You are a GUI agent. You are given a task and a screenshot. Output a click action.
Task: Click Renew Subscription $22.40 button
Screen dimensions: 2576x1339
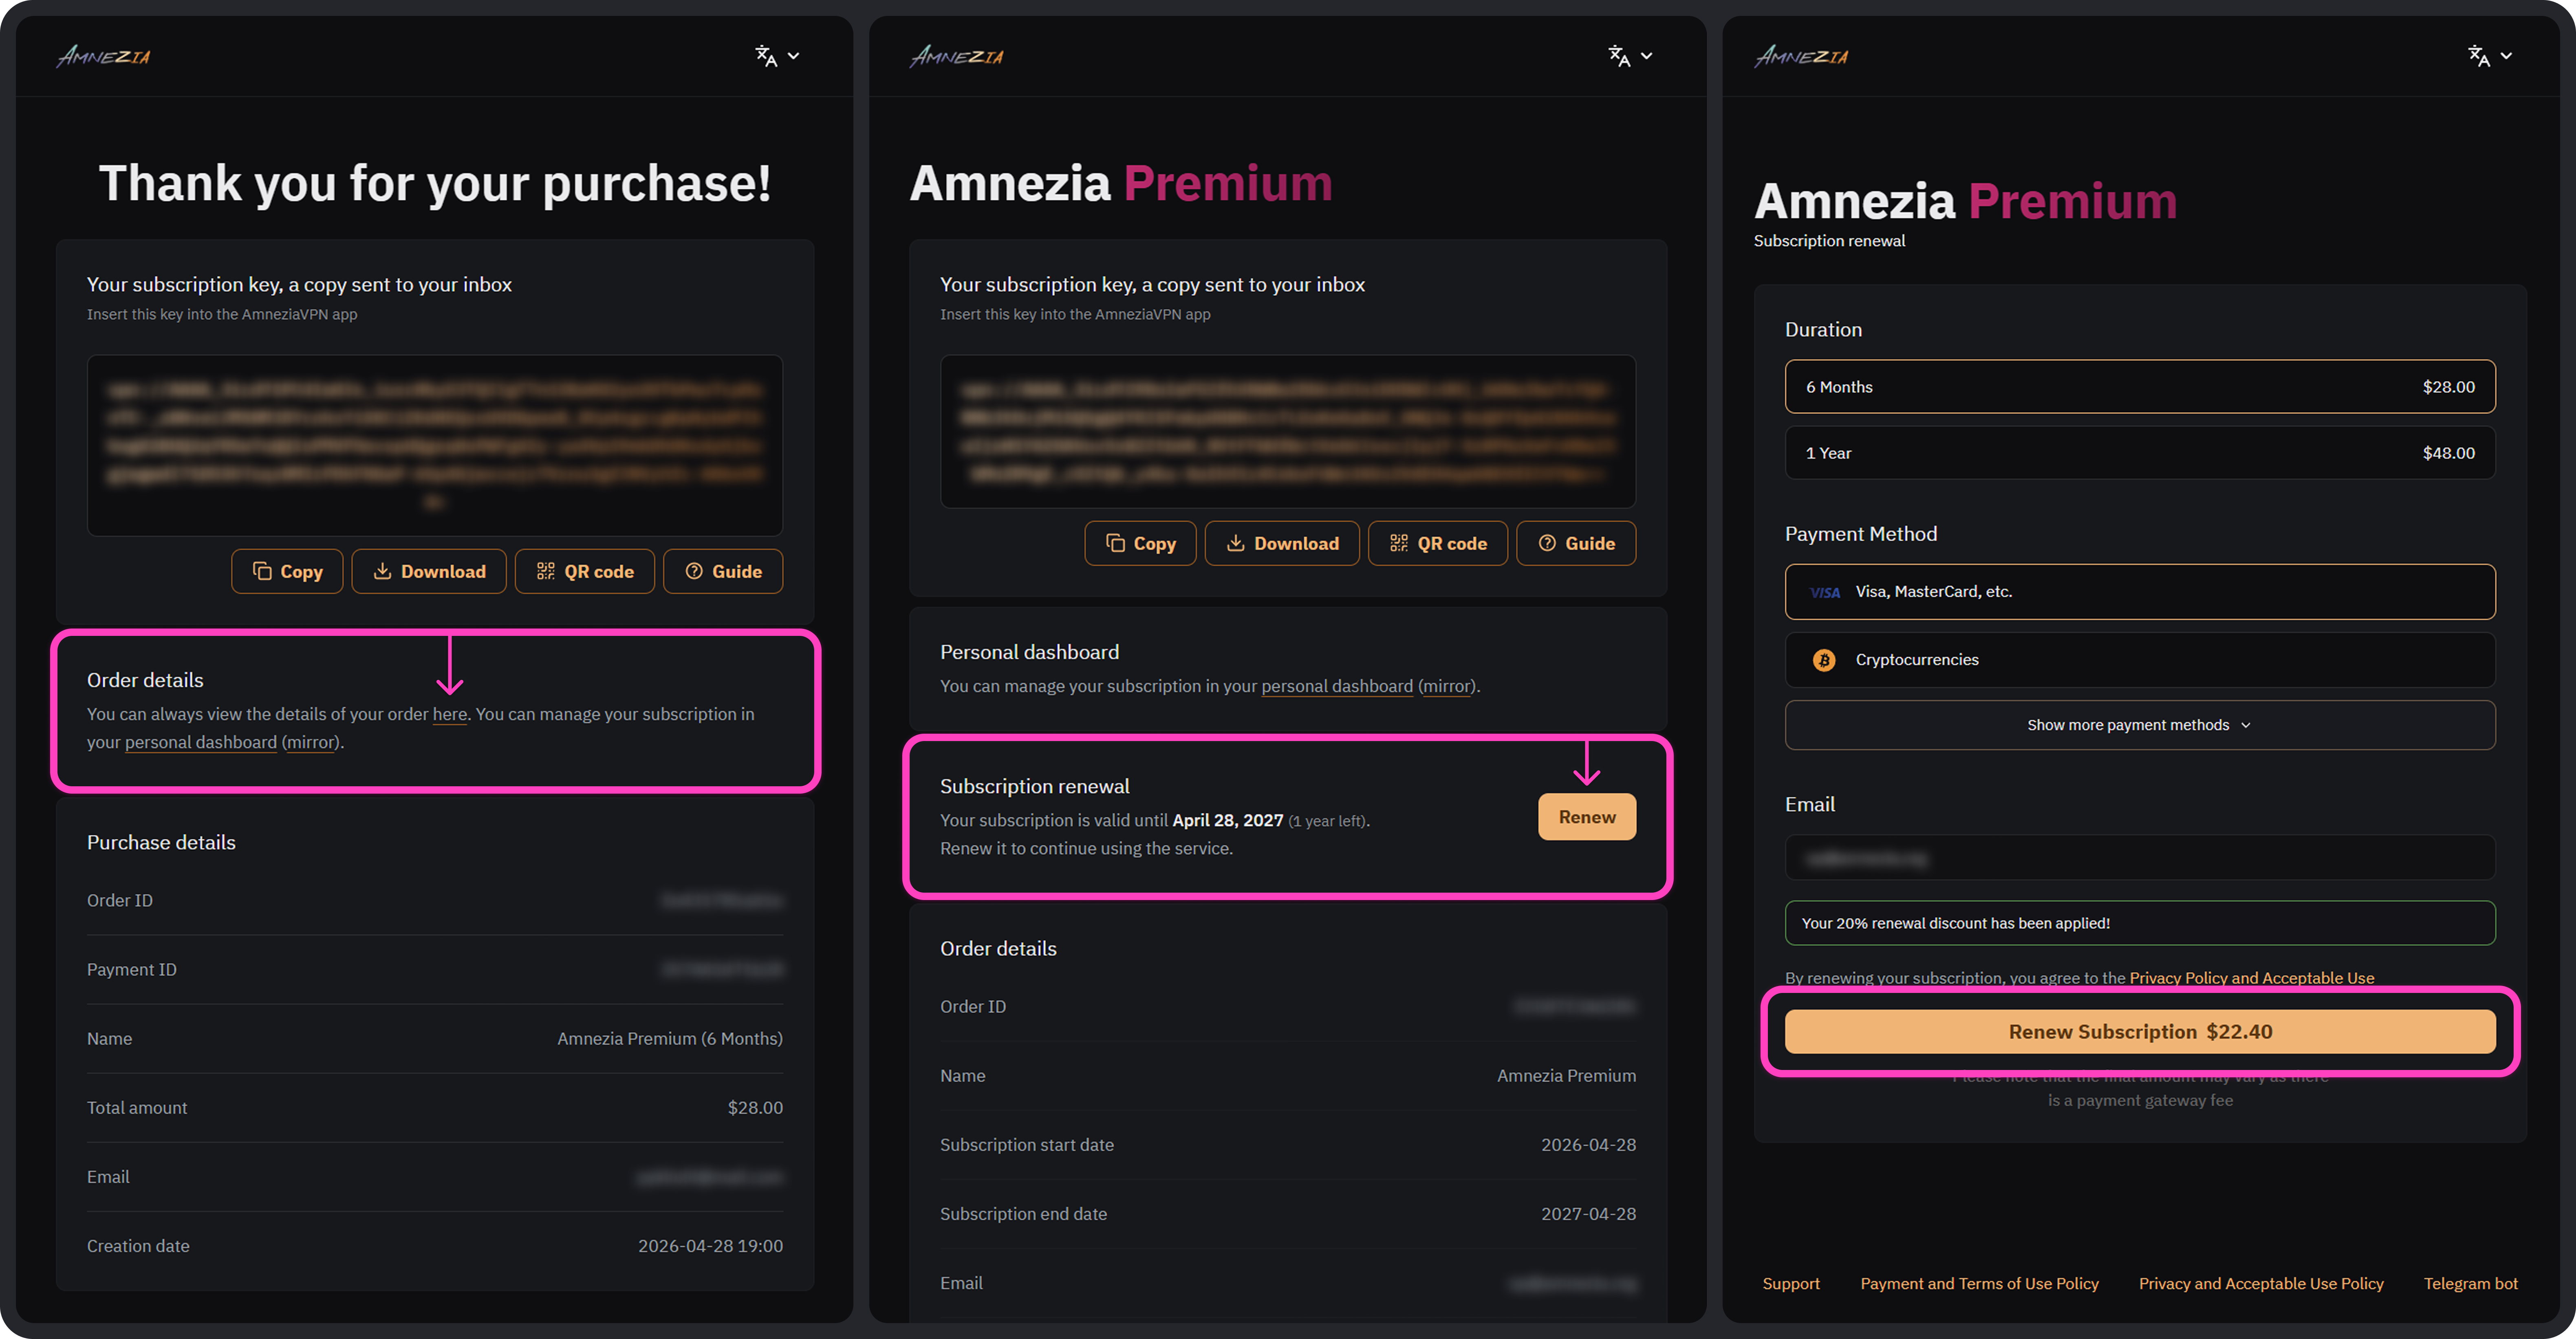point(2139,1031)
